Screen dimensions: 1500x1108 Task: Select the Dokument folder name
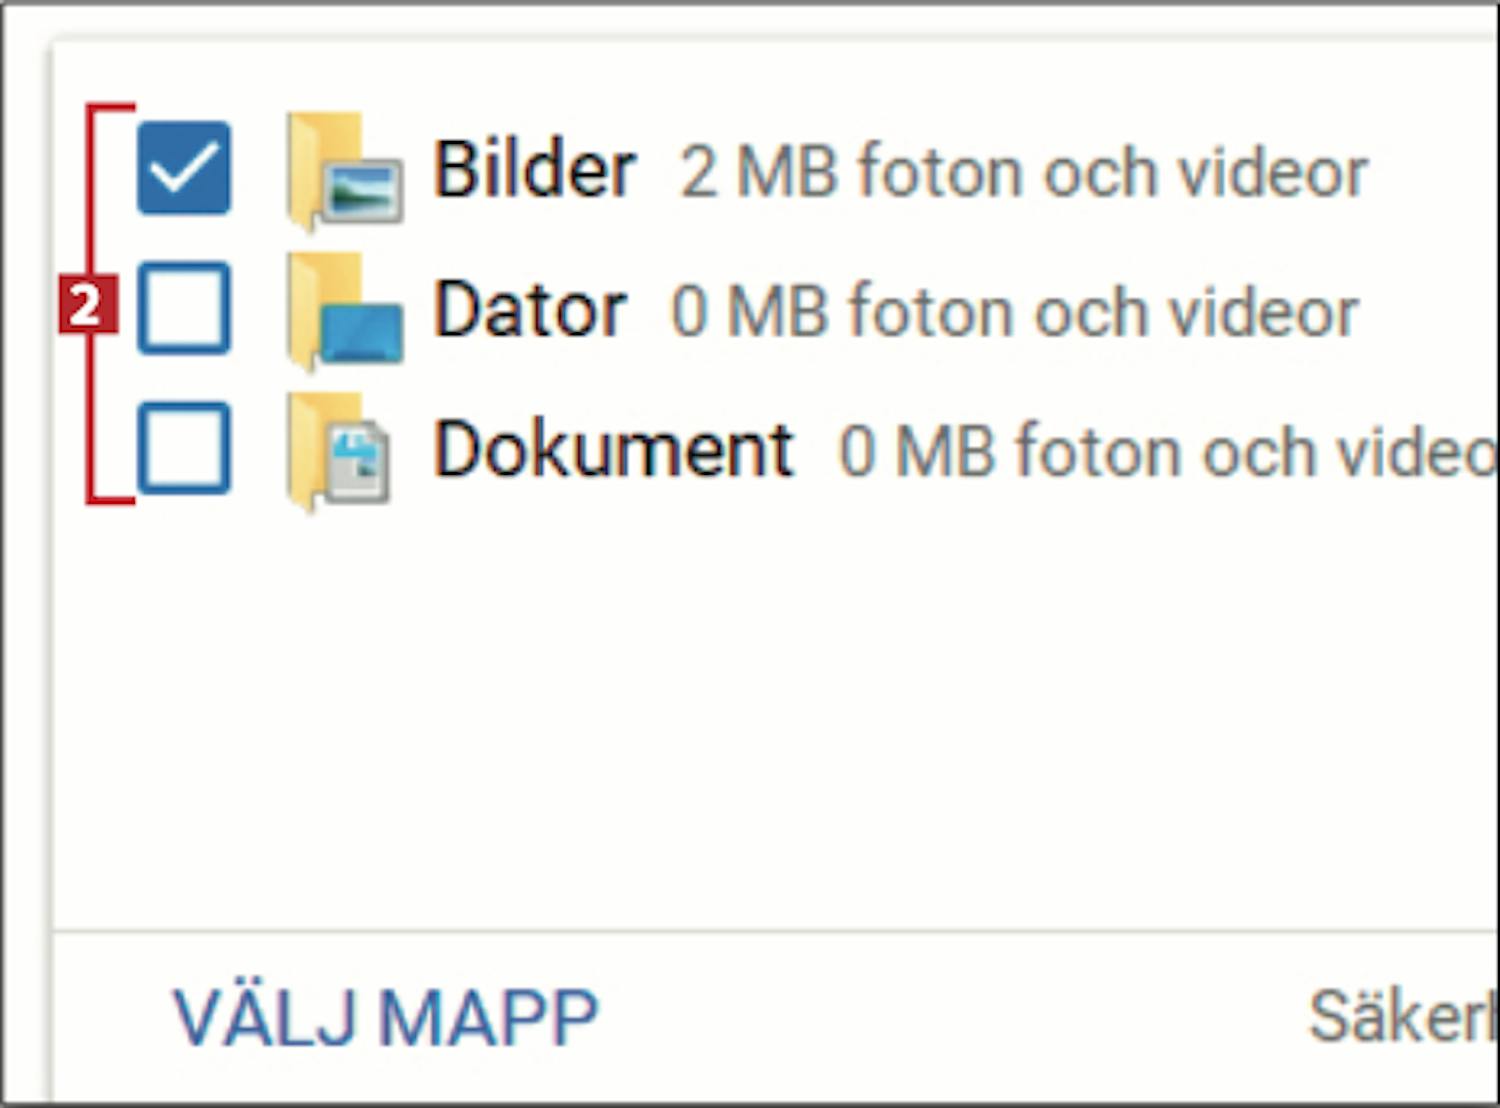pyautogui.click(x=613, y=449)
